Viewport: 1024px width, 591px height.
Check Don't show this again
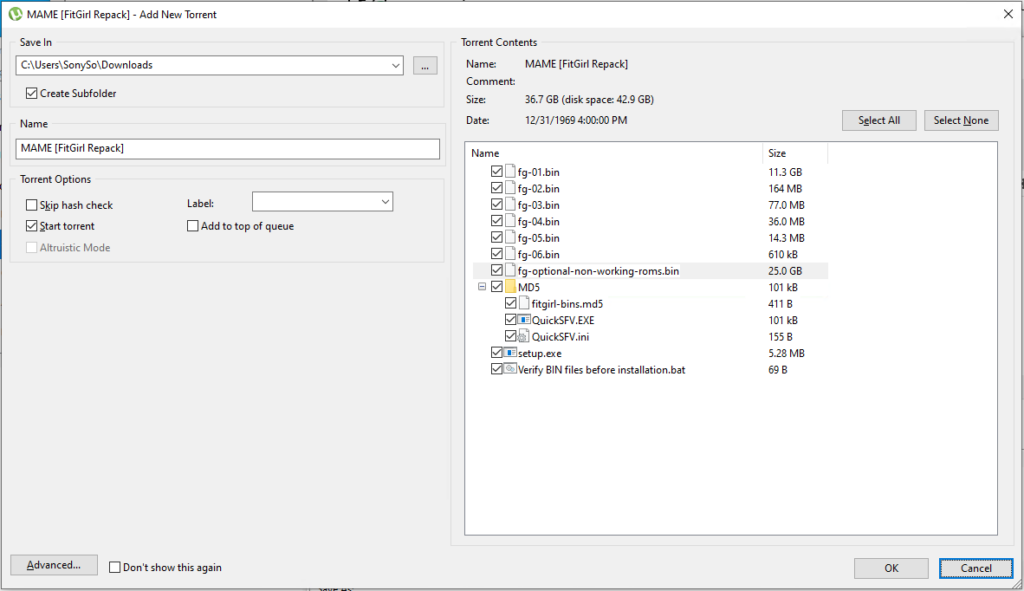[x=115, y=567]
